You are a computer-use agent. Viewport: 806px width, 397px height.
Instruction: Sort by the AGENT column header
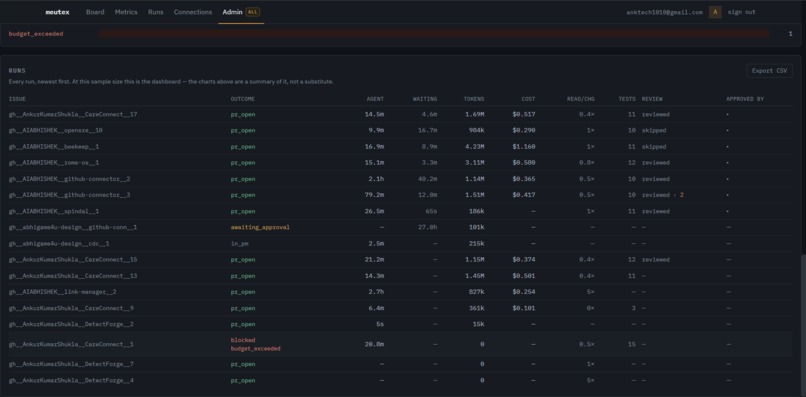pos(375,99)
